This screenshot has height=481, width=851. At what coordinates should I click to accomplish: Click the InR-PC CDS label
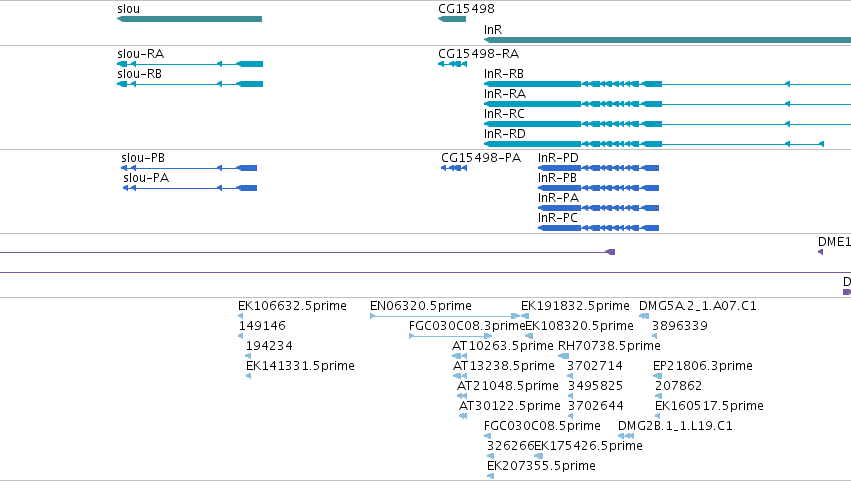pyautogui.click(x=557, y=218)
